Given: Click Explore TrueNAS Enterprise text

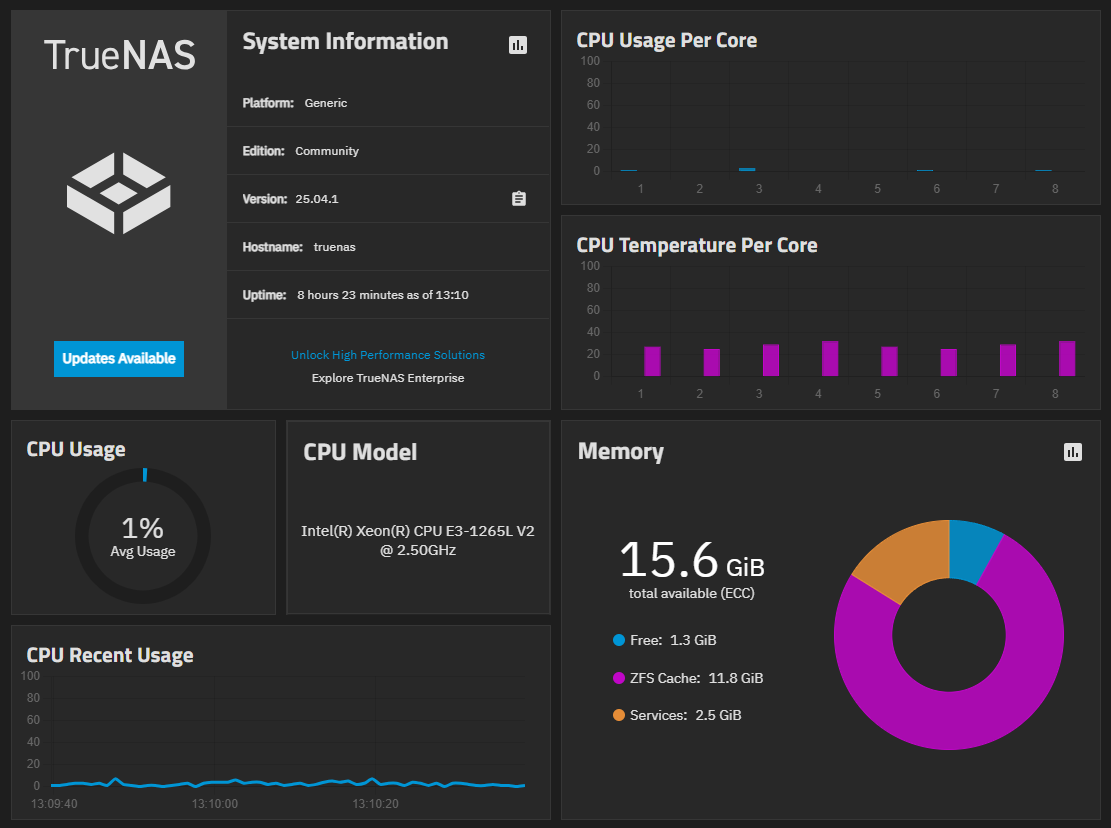Looking at the screenshot, I should tap(388, 378).
